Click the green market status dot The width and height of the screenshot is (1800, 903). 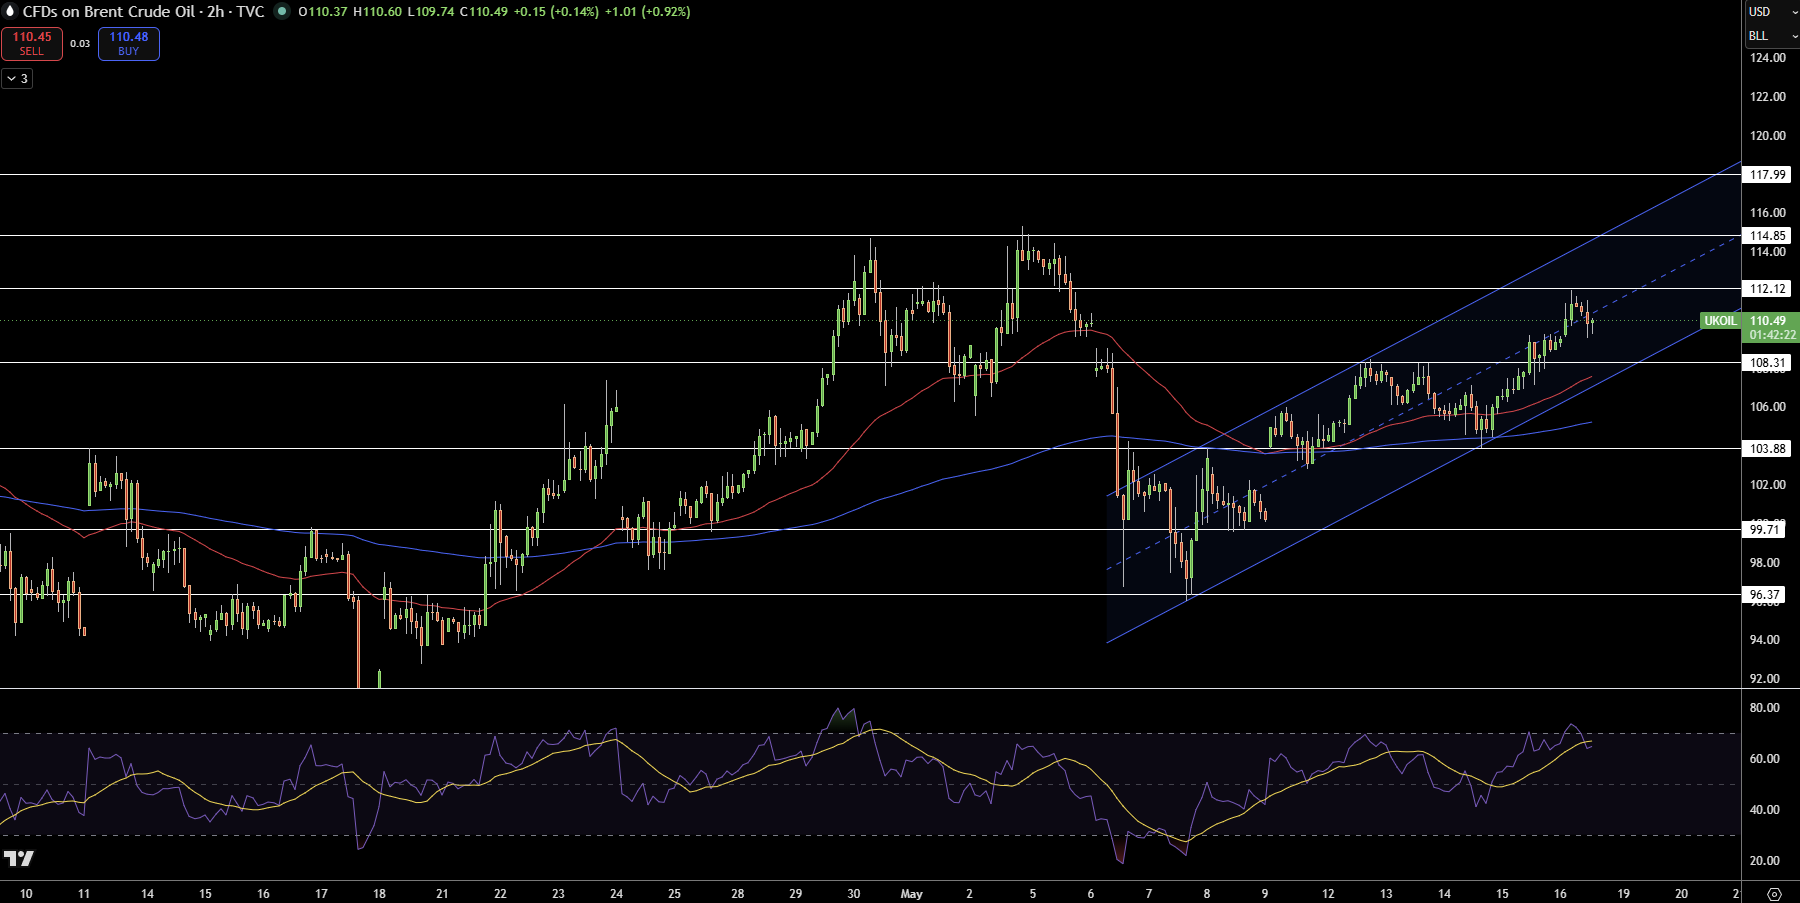(x=282, y=12)
